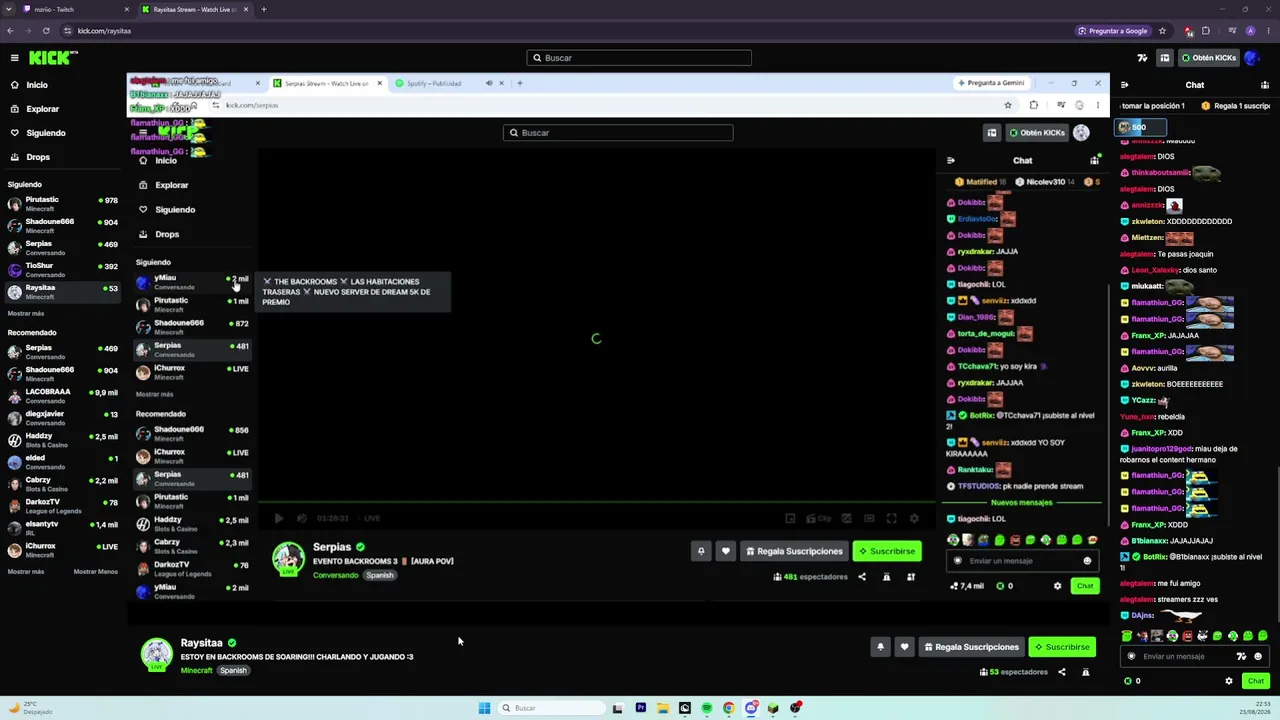Click username thinkaboutsamiii in the chat
This screenshot has width=1280, height=720.
point(1160,173)
